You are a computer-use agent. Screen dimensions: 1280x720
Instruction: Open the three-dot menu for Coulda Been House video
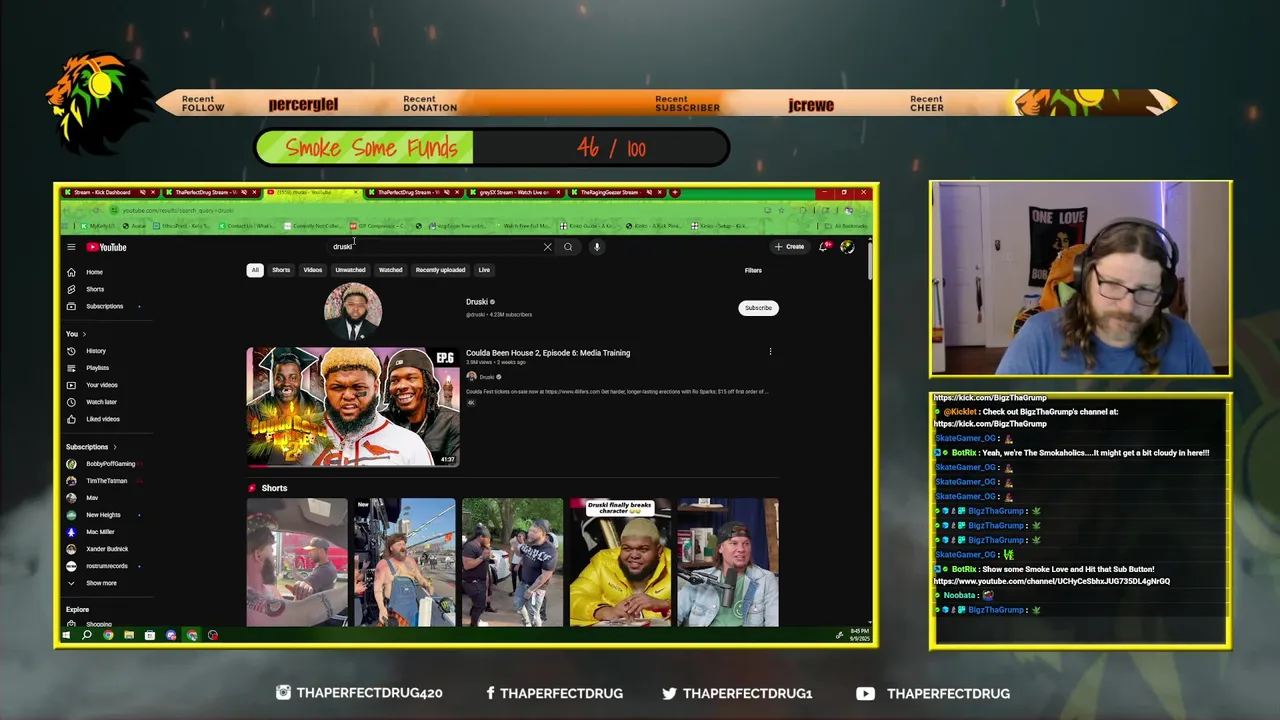click(x=770, y=352)
